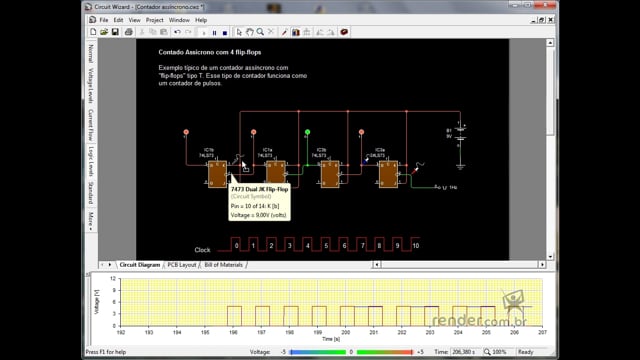The width and height of the screenshot is (640, 360).
Task: Select the Standard view style
Action: [91, 193]
